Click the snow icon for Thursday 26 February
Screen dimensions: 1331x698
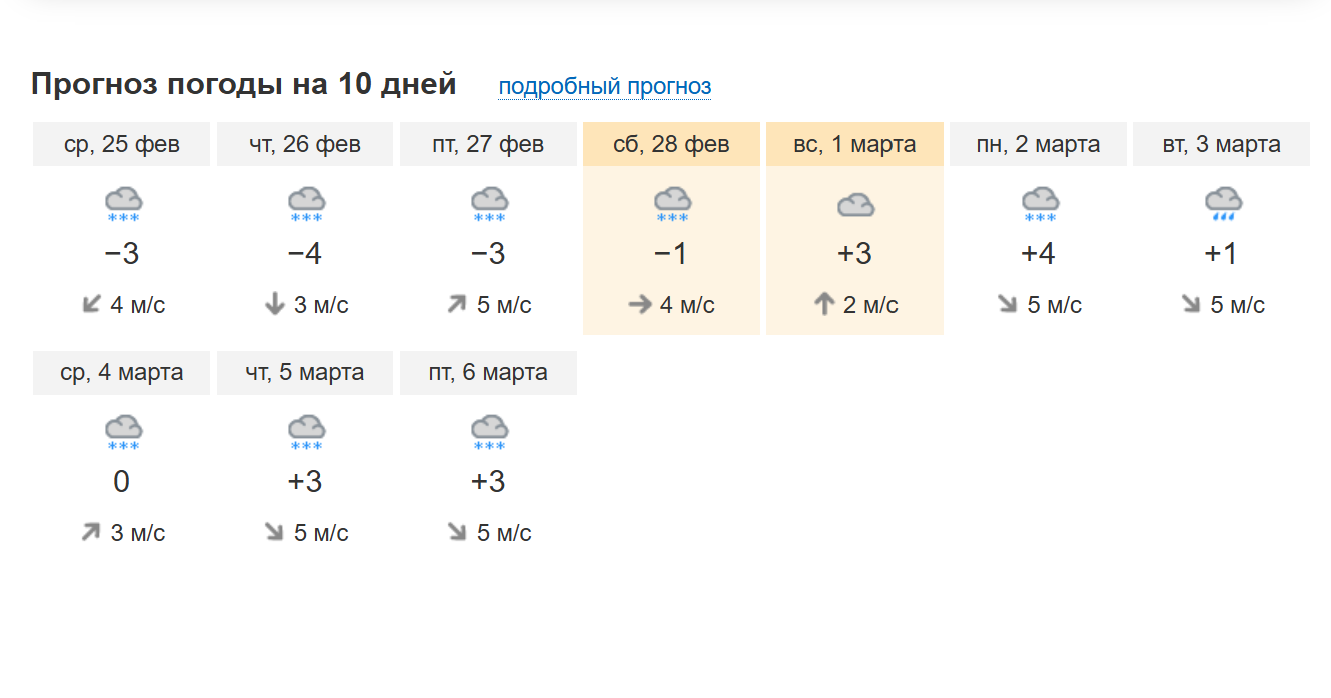point(305,204)
